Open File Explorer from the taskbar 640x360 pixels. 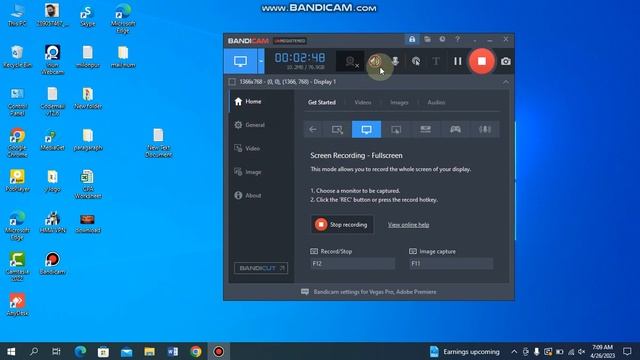tap(149, 351)
